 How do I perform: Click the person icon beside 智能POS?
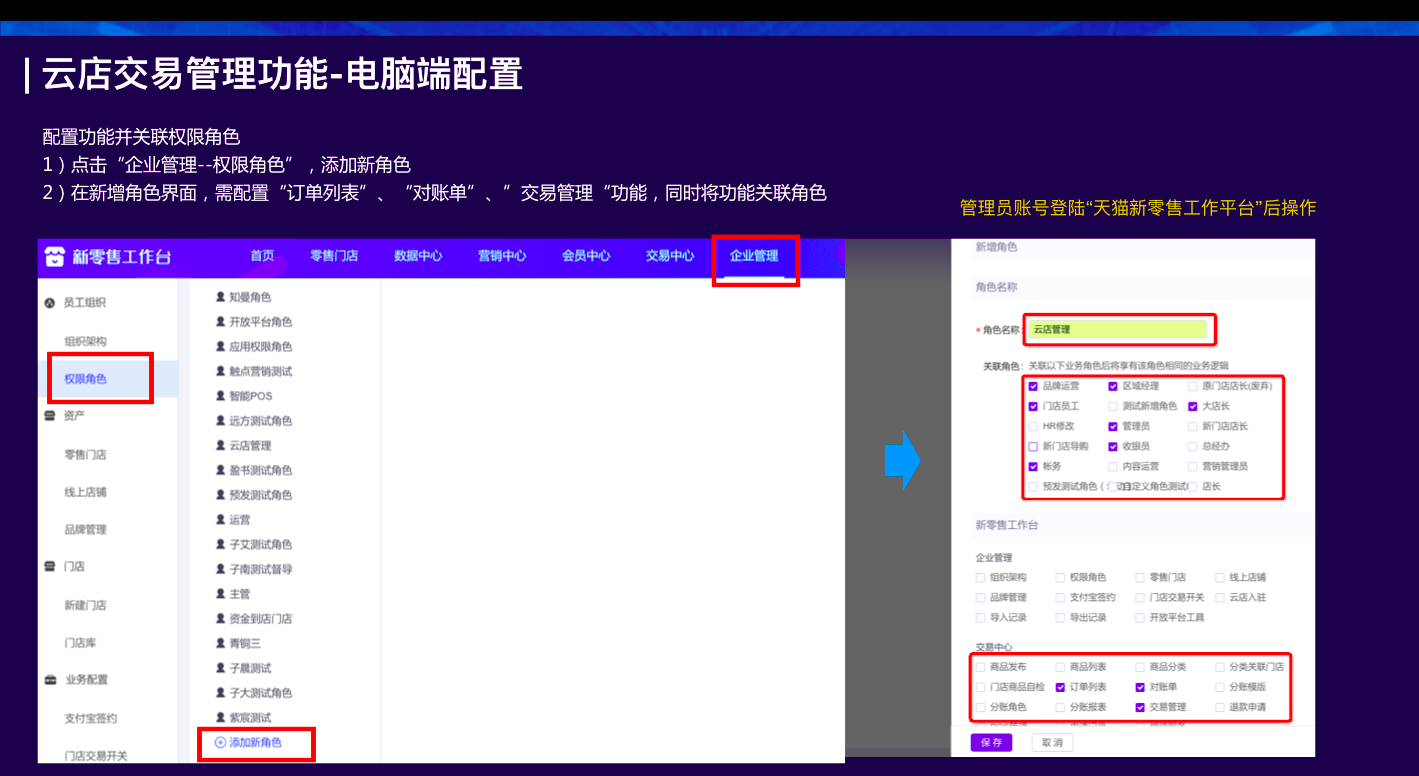click(221, 396)
